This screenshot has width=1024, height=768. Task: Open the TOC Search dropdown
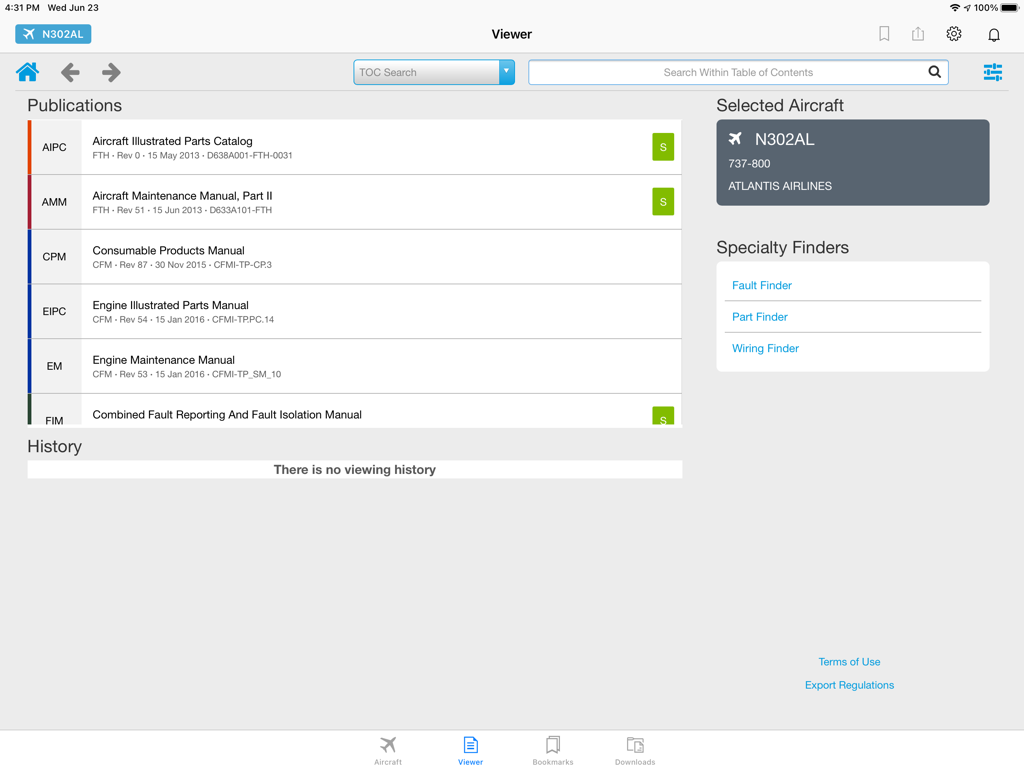coord(506,72)
